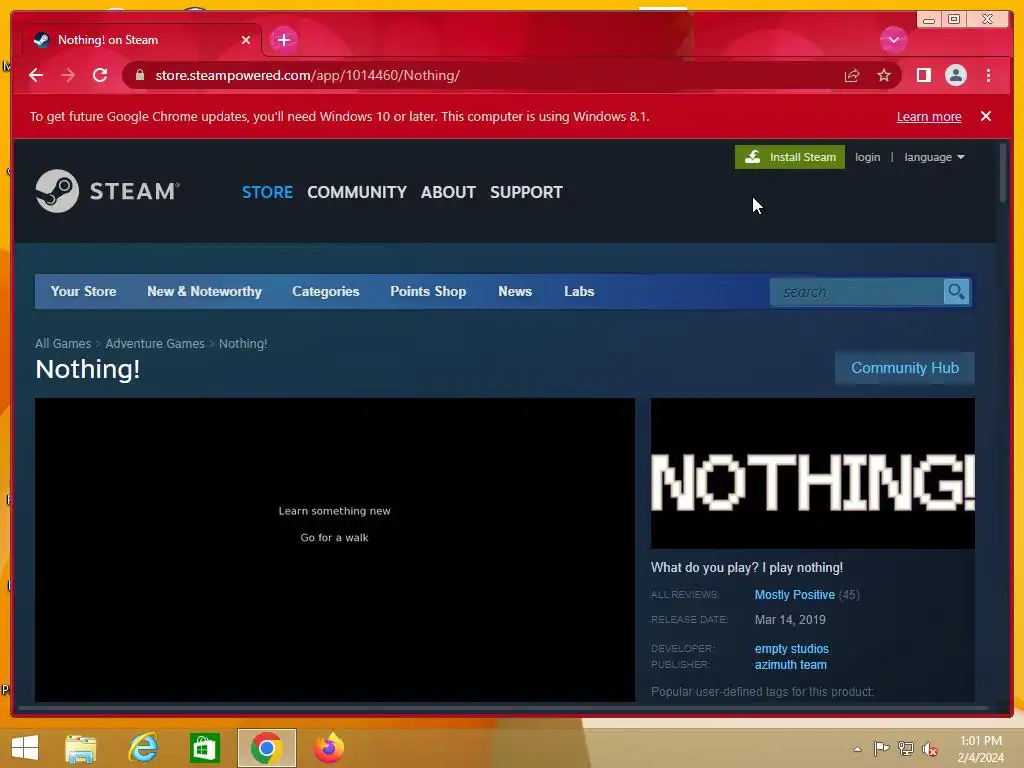Screen dimensions: 1024x768
Task: Open the Categories tab
Action: point(326,291)
